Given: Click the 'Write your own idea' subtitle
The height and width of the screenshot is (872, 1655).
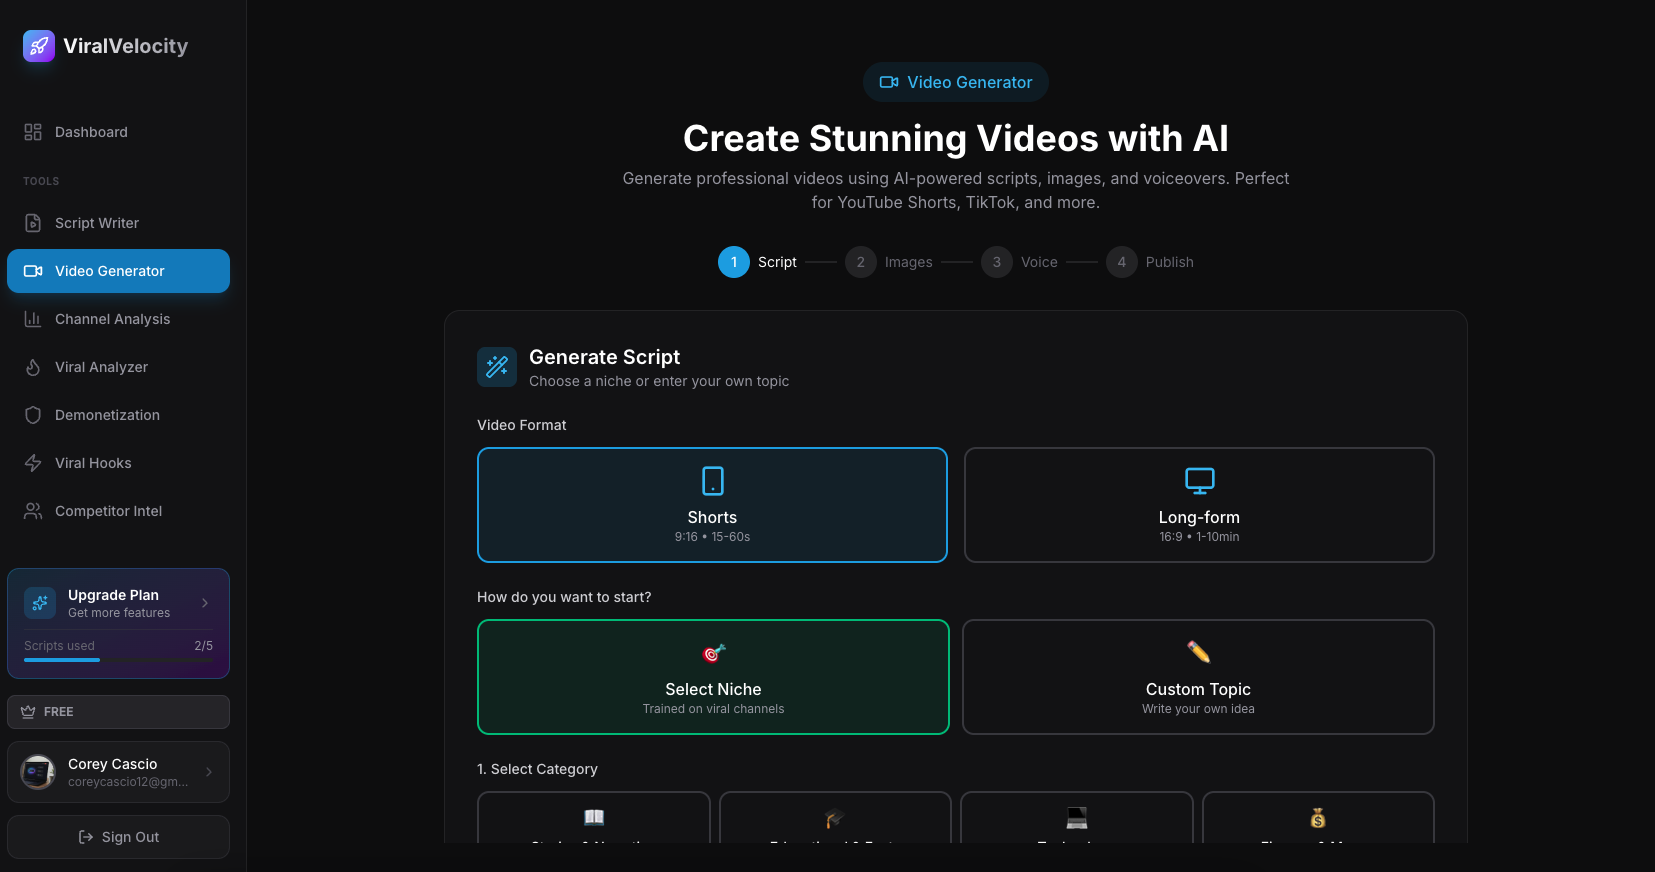Looking at the screenshot, I should [x=1198, y=709].
